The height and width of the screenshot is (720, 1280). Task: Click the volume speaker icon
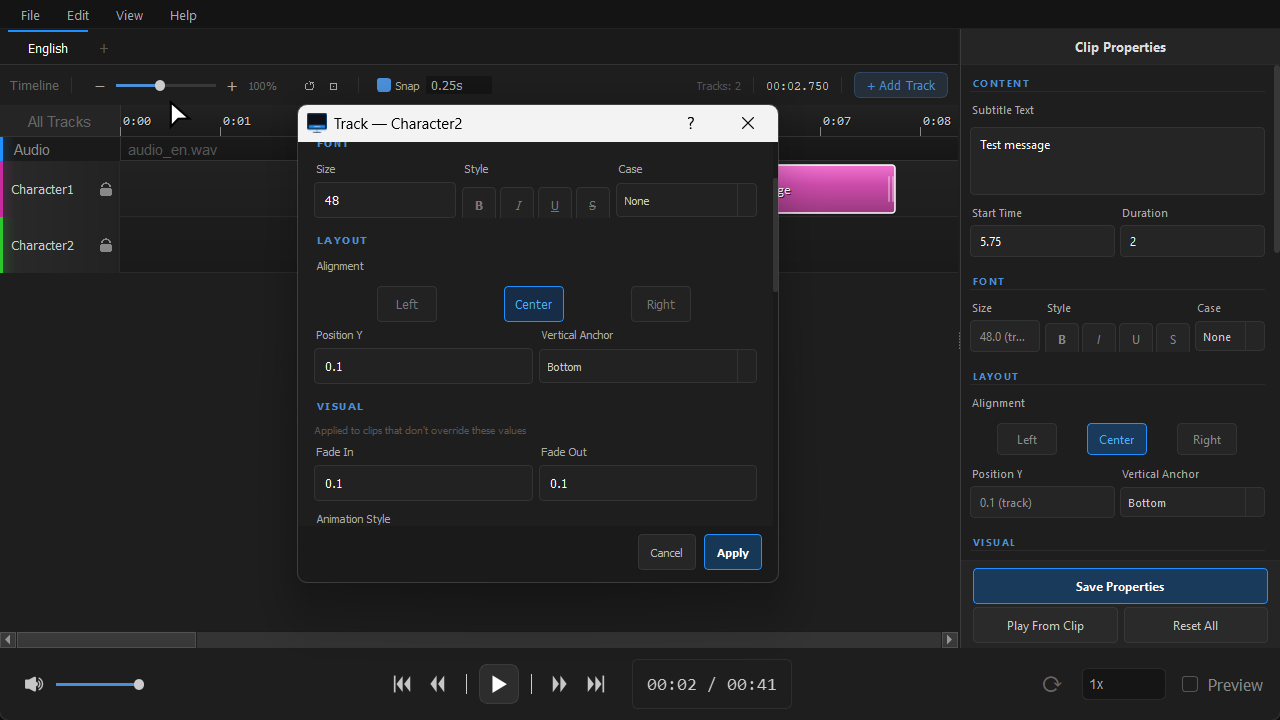(34, 684)
